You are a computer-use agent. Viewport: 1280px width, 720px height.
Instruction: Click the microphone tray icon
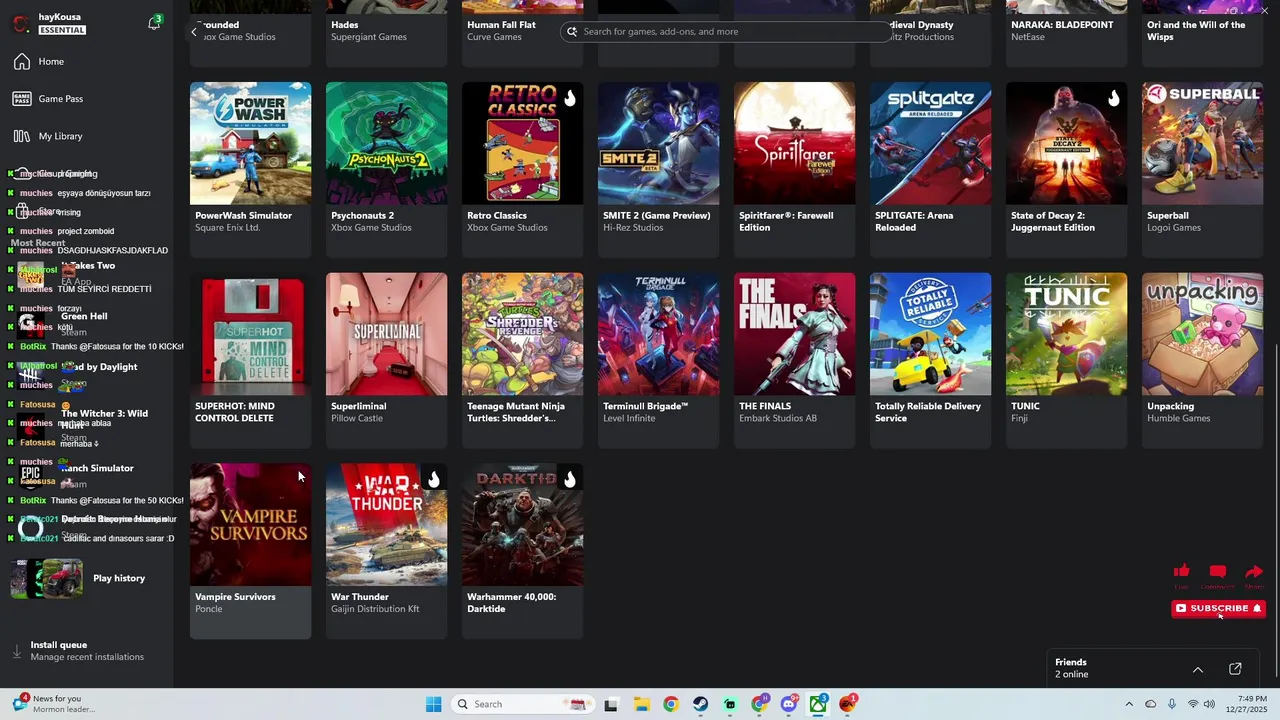point(1172,704)
